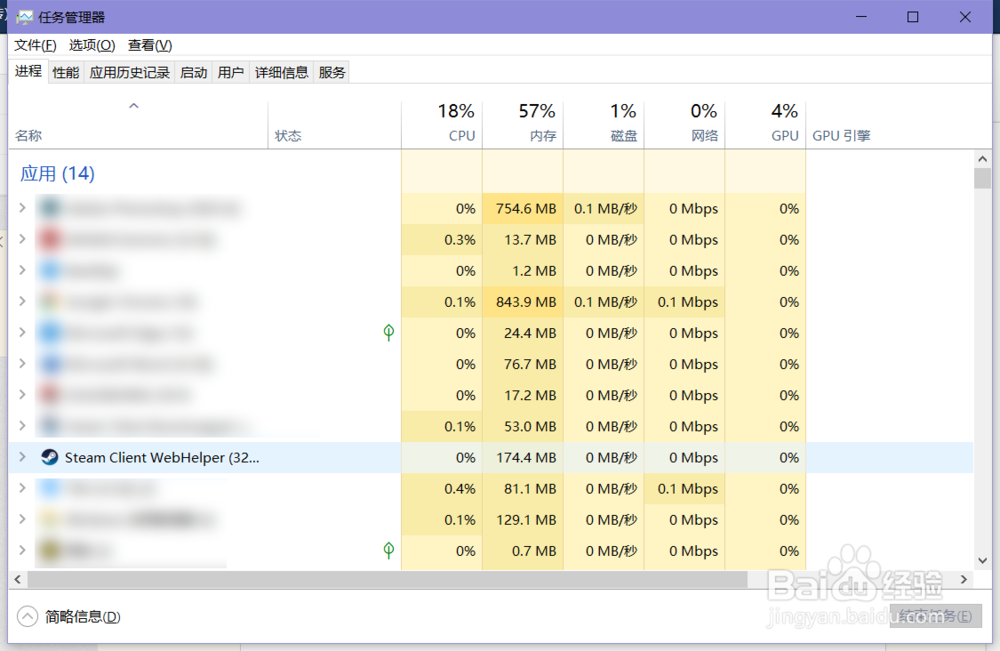Sort by the CPU 18% column header
This screenshot has height=651, width=1000.
(442, 124)
